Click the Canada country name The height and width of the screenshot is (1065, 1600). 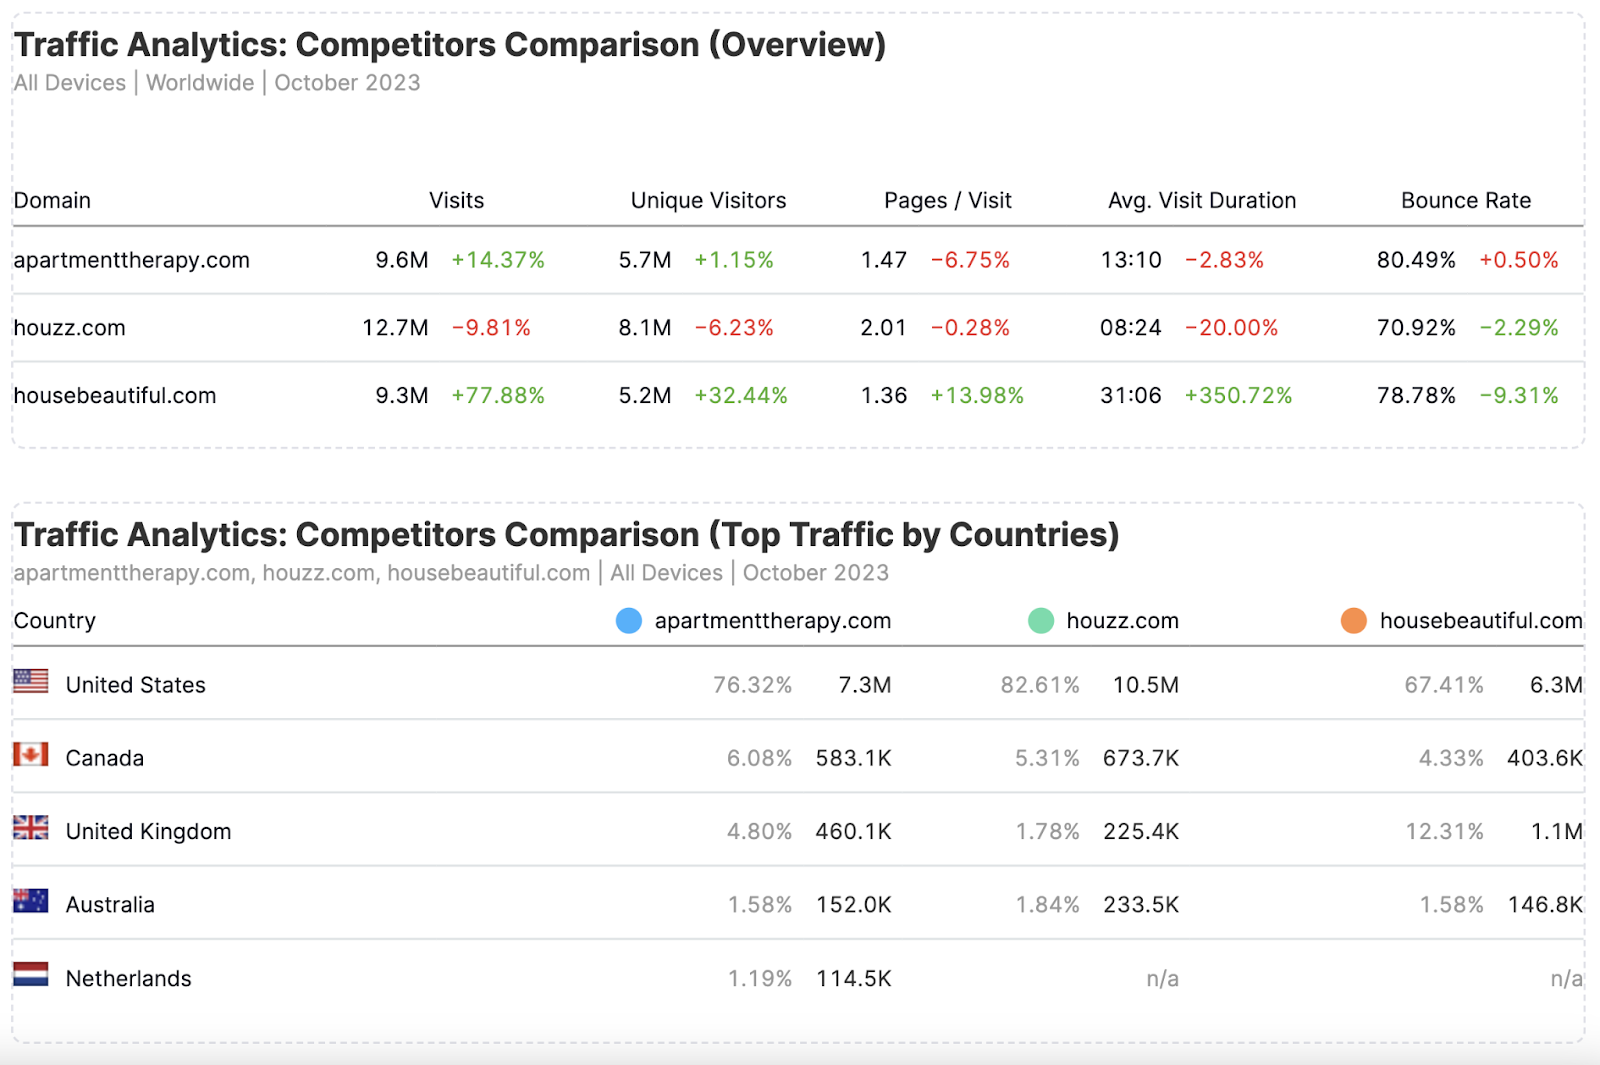(105, 758)
